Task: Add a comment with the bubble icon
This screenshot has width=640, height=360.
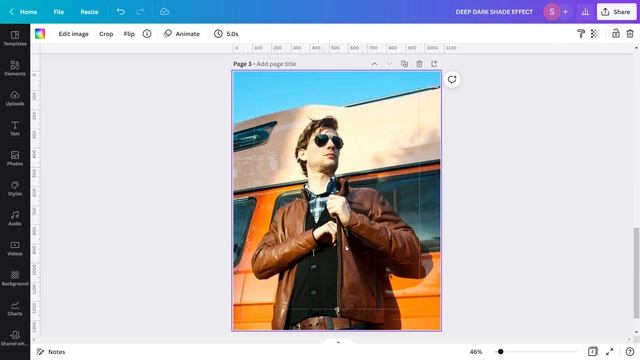Action: click(x=452, y=80)
